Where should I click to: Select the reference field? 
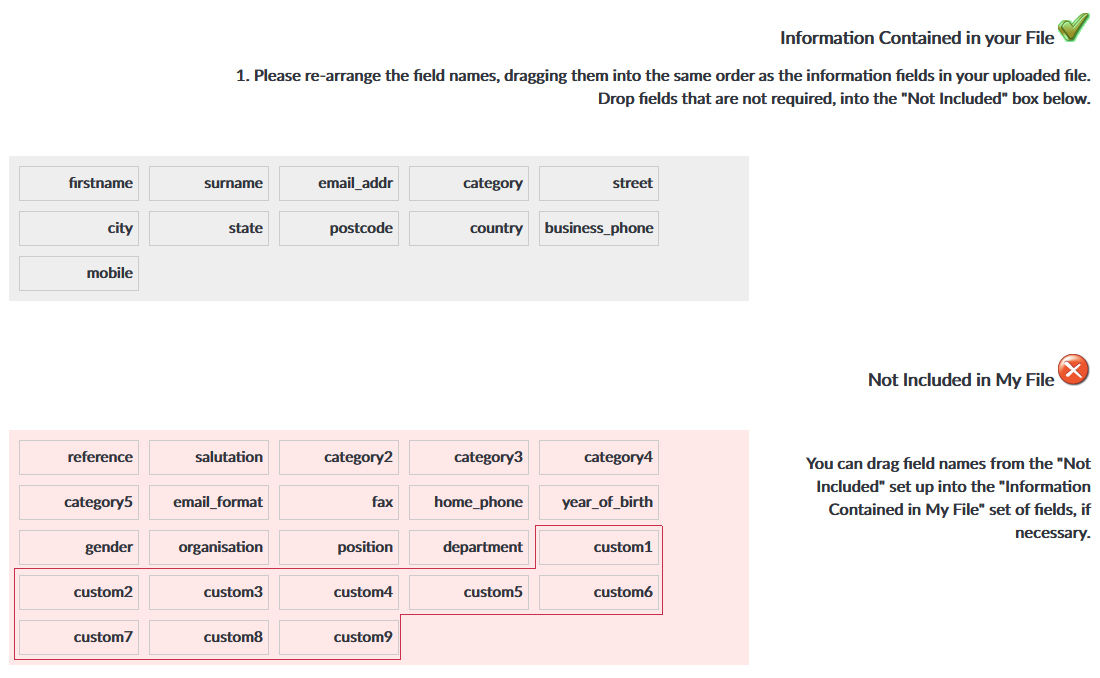coord(79,457)
